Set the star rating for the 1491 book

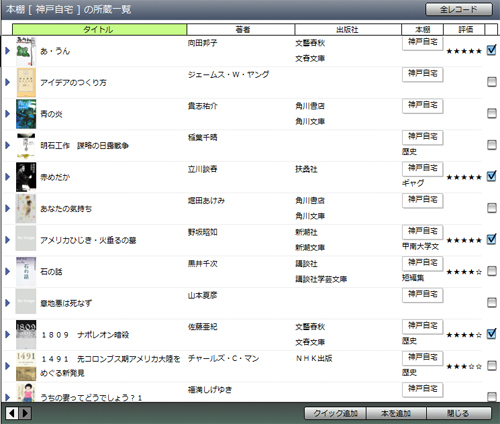pos(464,366)
